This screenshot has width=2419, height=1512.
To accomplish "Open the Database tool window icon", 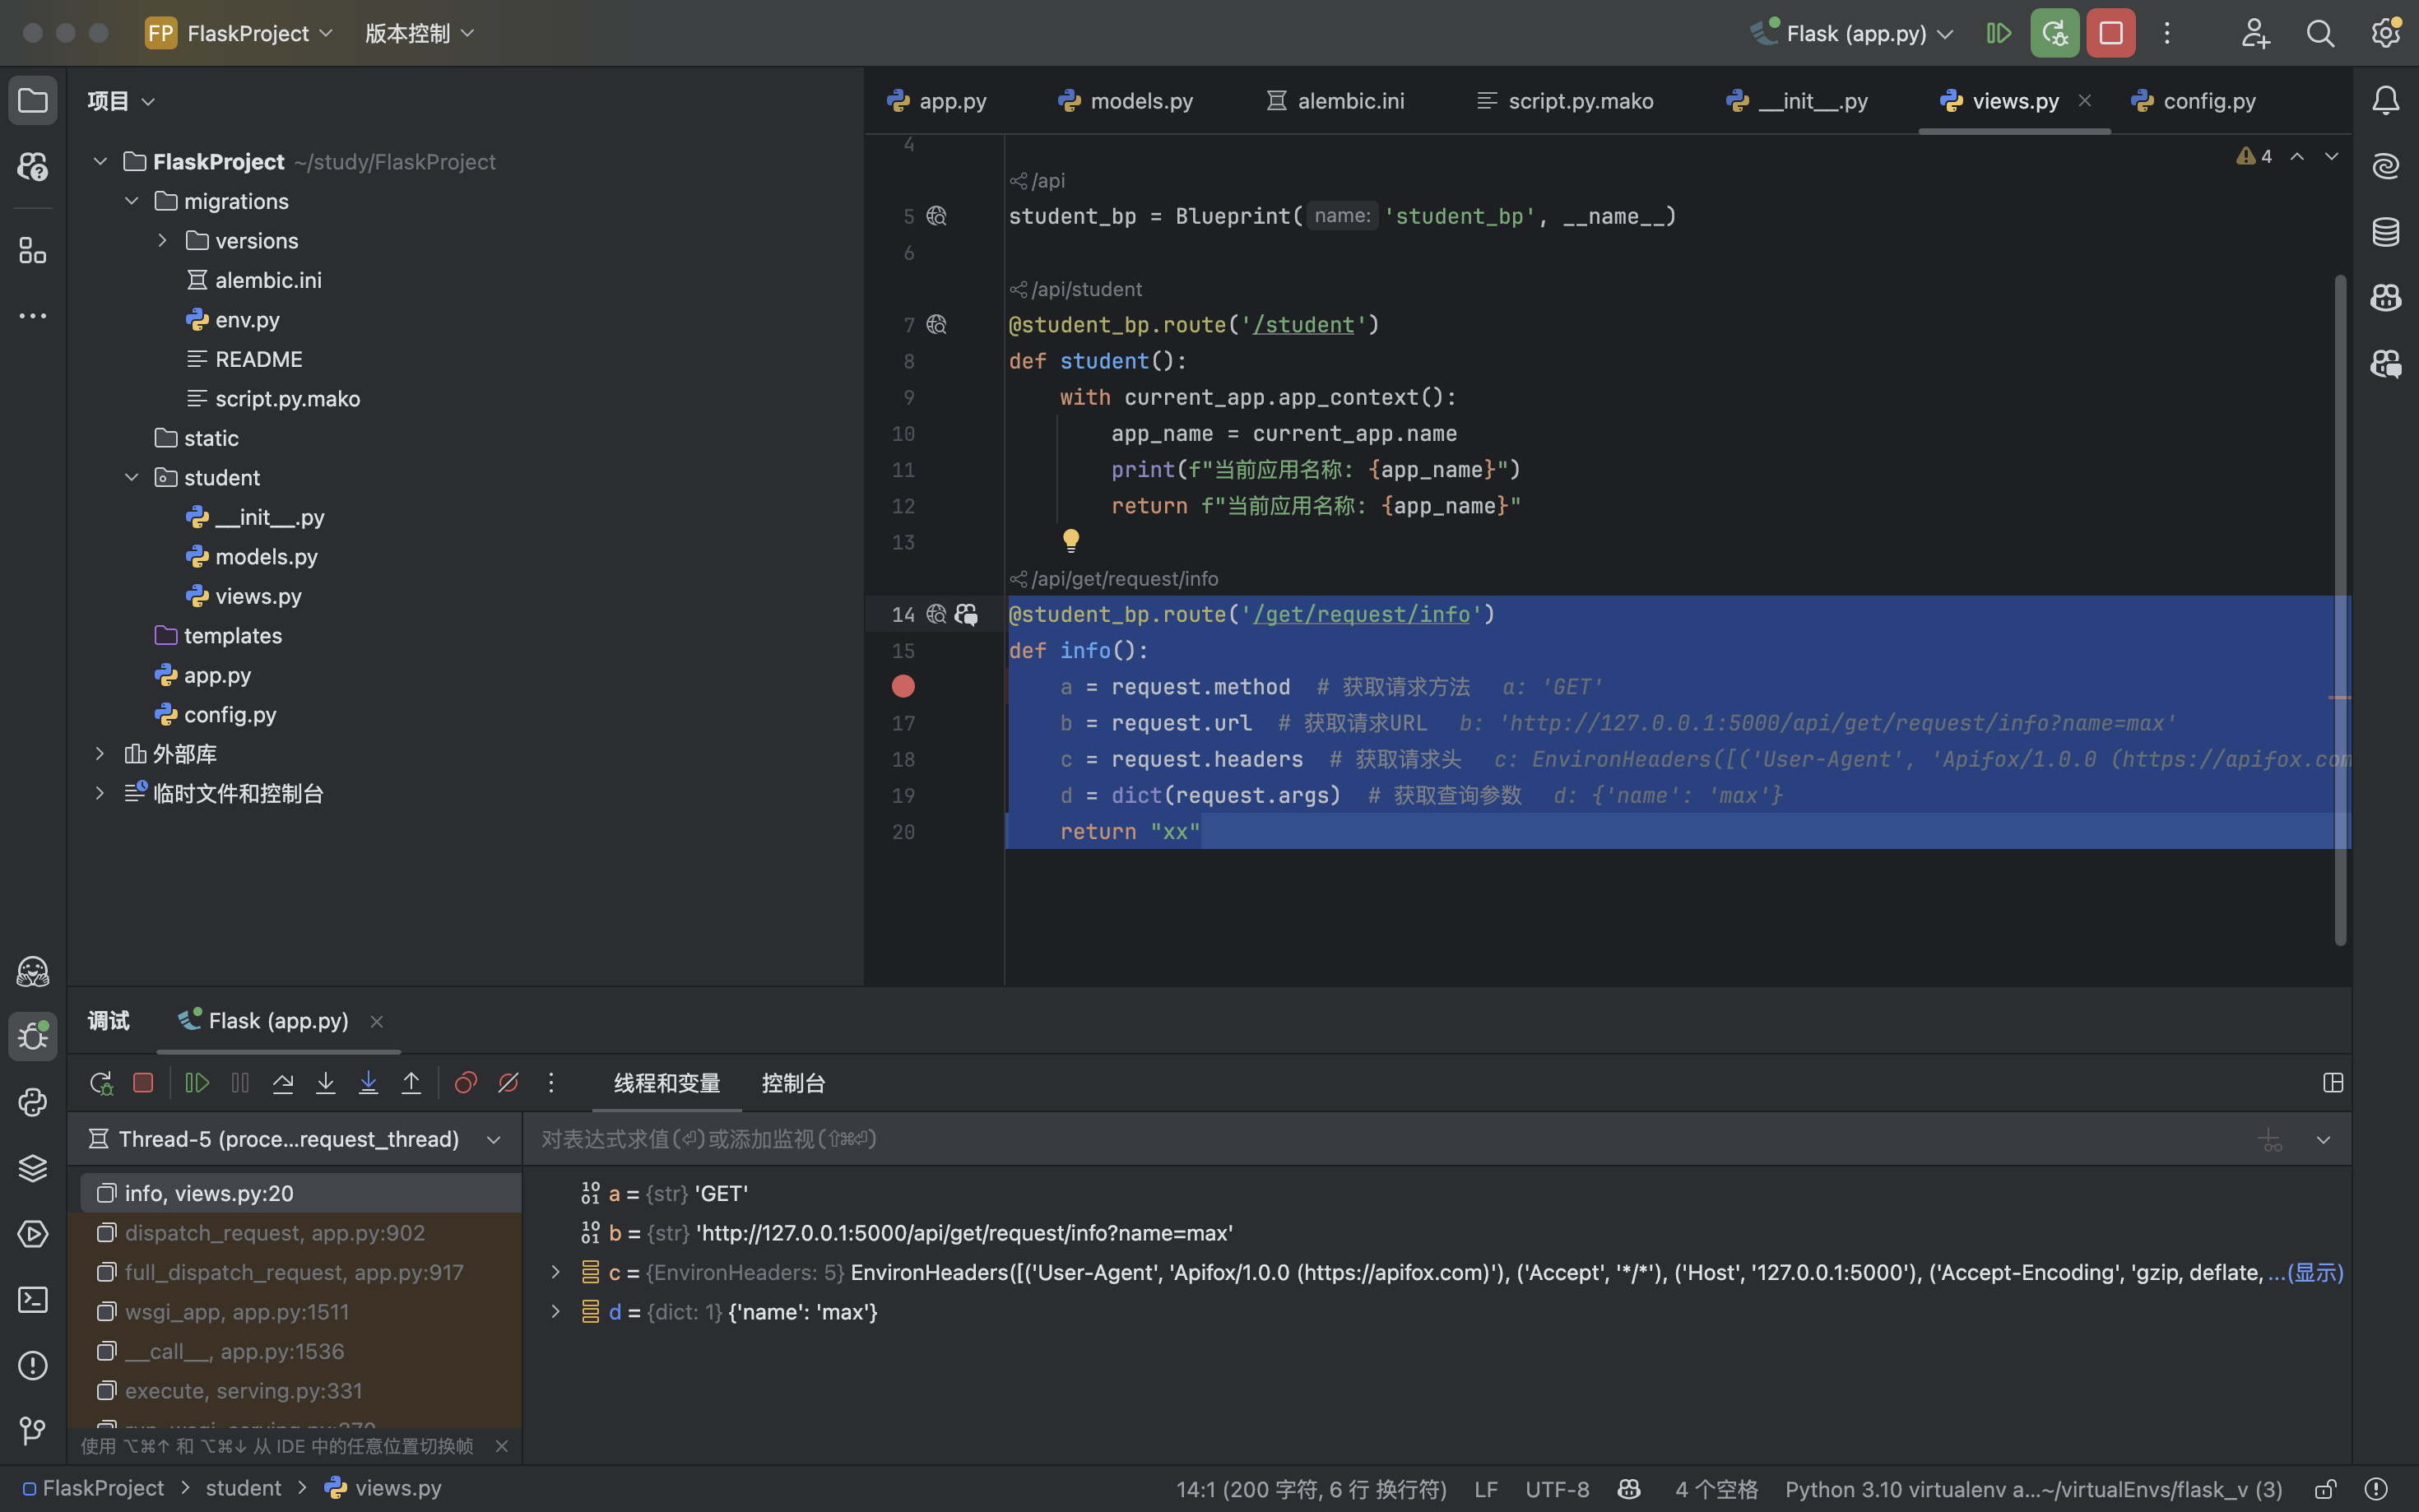I will (x=2386, y=232).
